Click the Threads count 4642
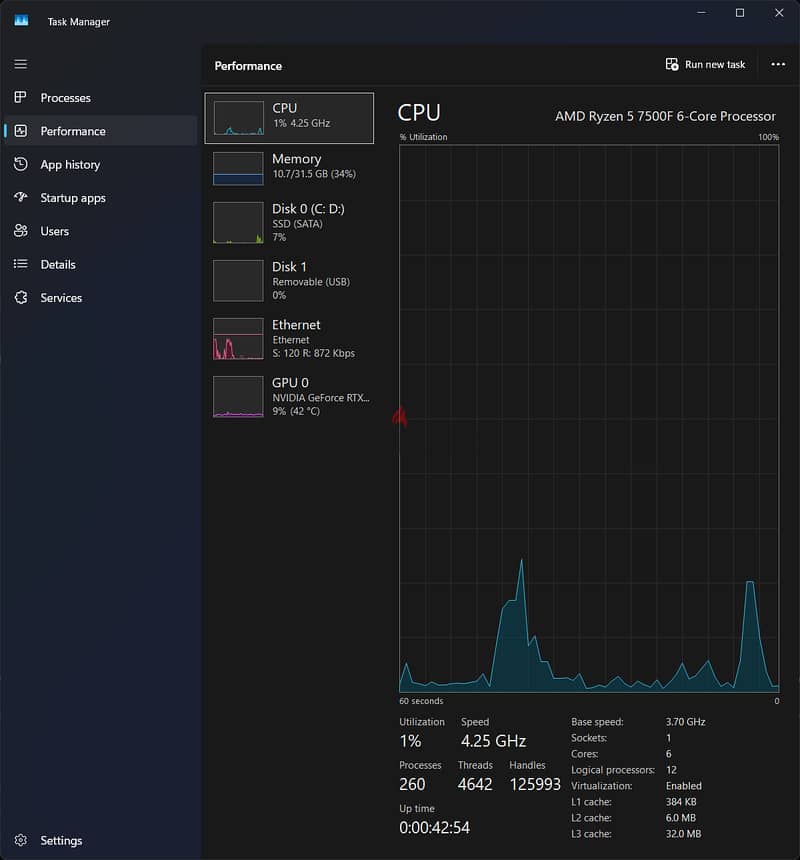 pos(475,784)
